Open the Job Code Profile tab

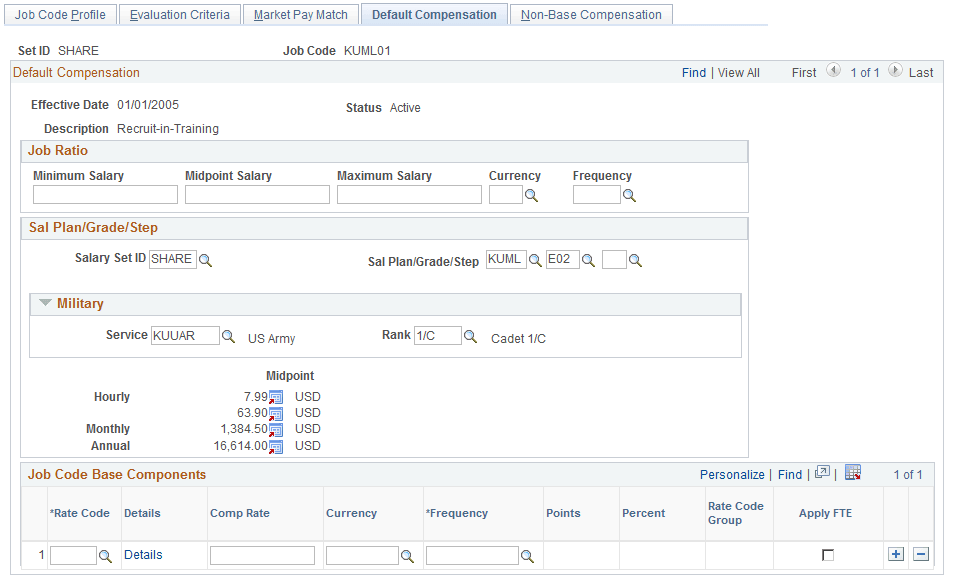pos(60,14)
